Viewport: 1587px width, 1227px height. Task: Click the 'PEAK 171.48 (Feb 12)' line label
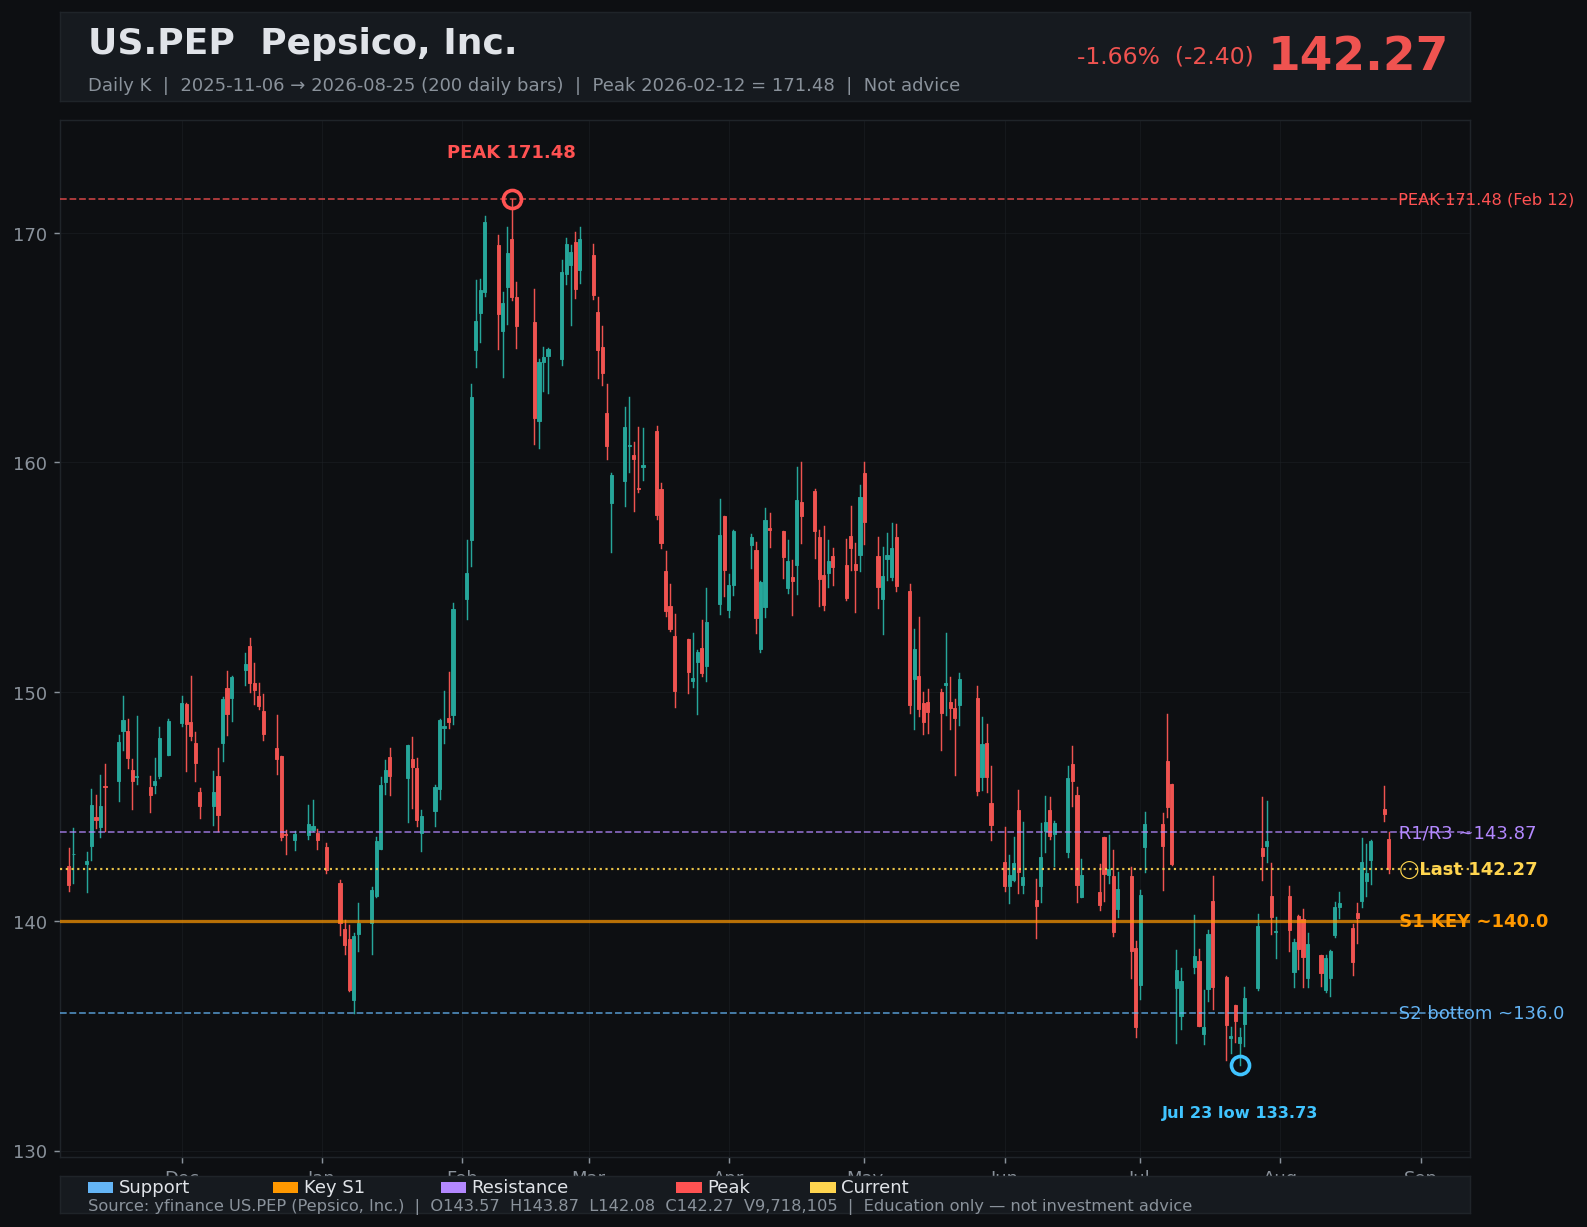tap(1485, 200)
